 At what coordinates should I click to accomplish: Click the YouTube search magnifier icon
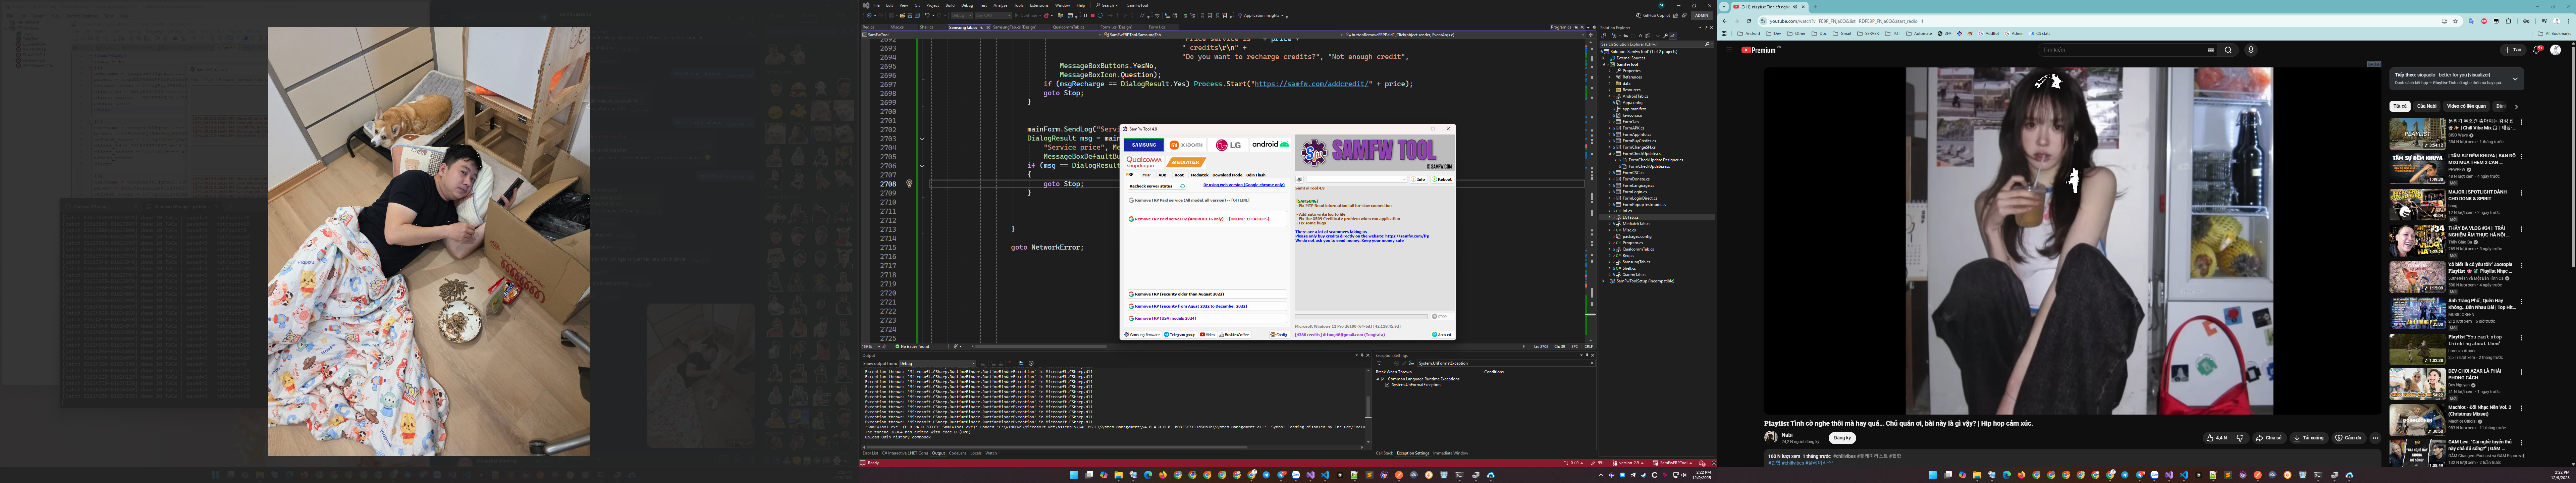click(2228, 50)
